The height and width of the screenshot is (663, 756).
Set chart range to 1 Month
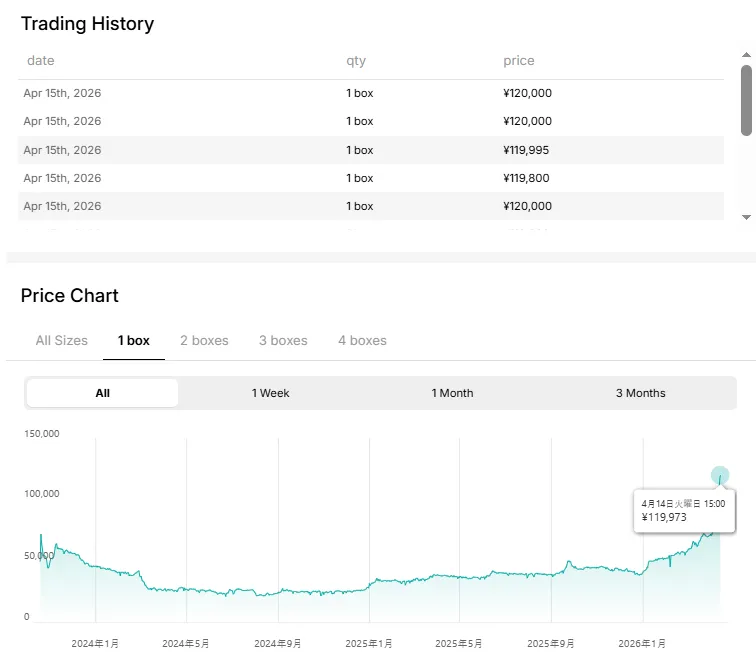click(452, 393)
